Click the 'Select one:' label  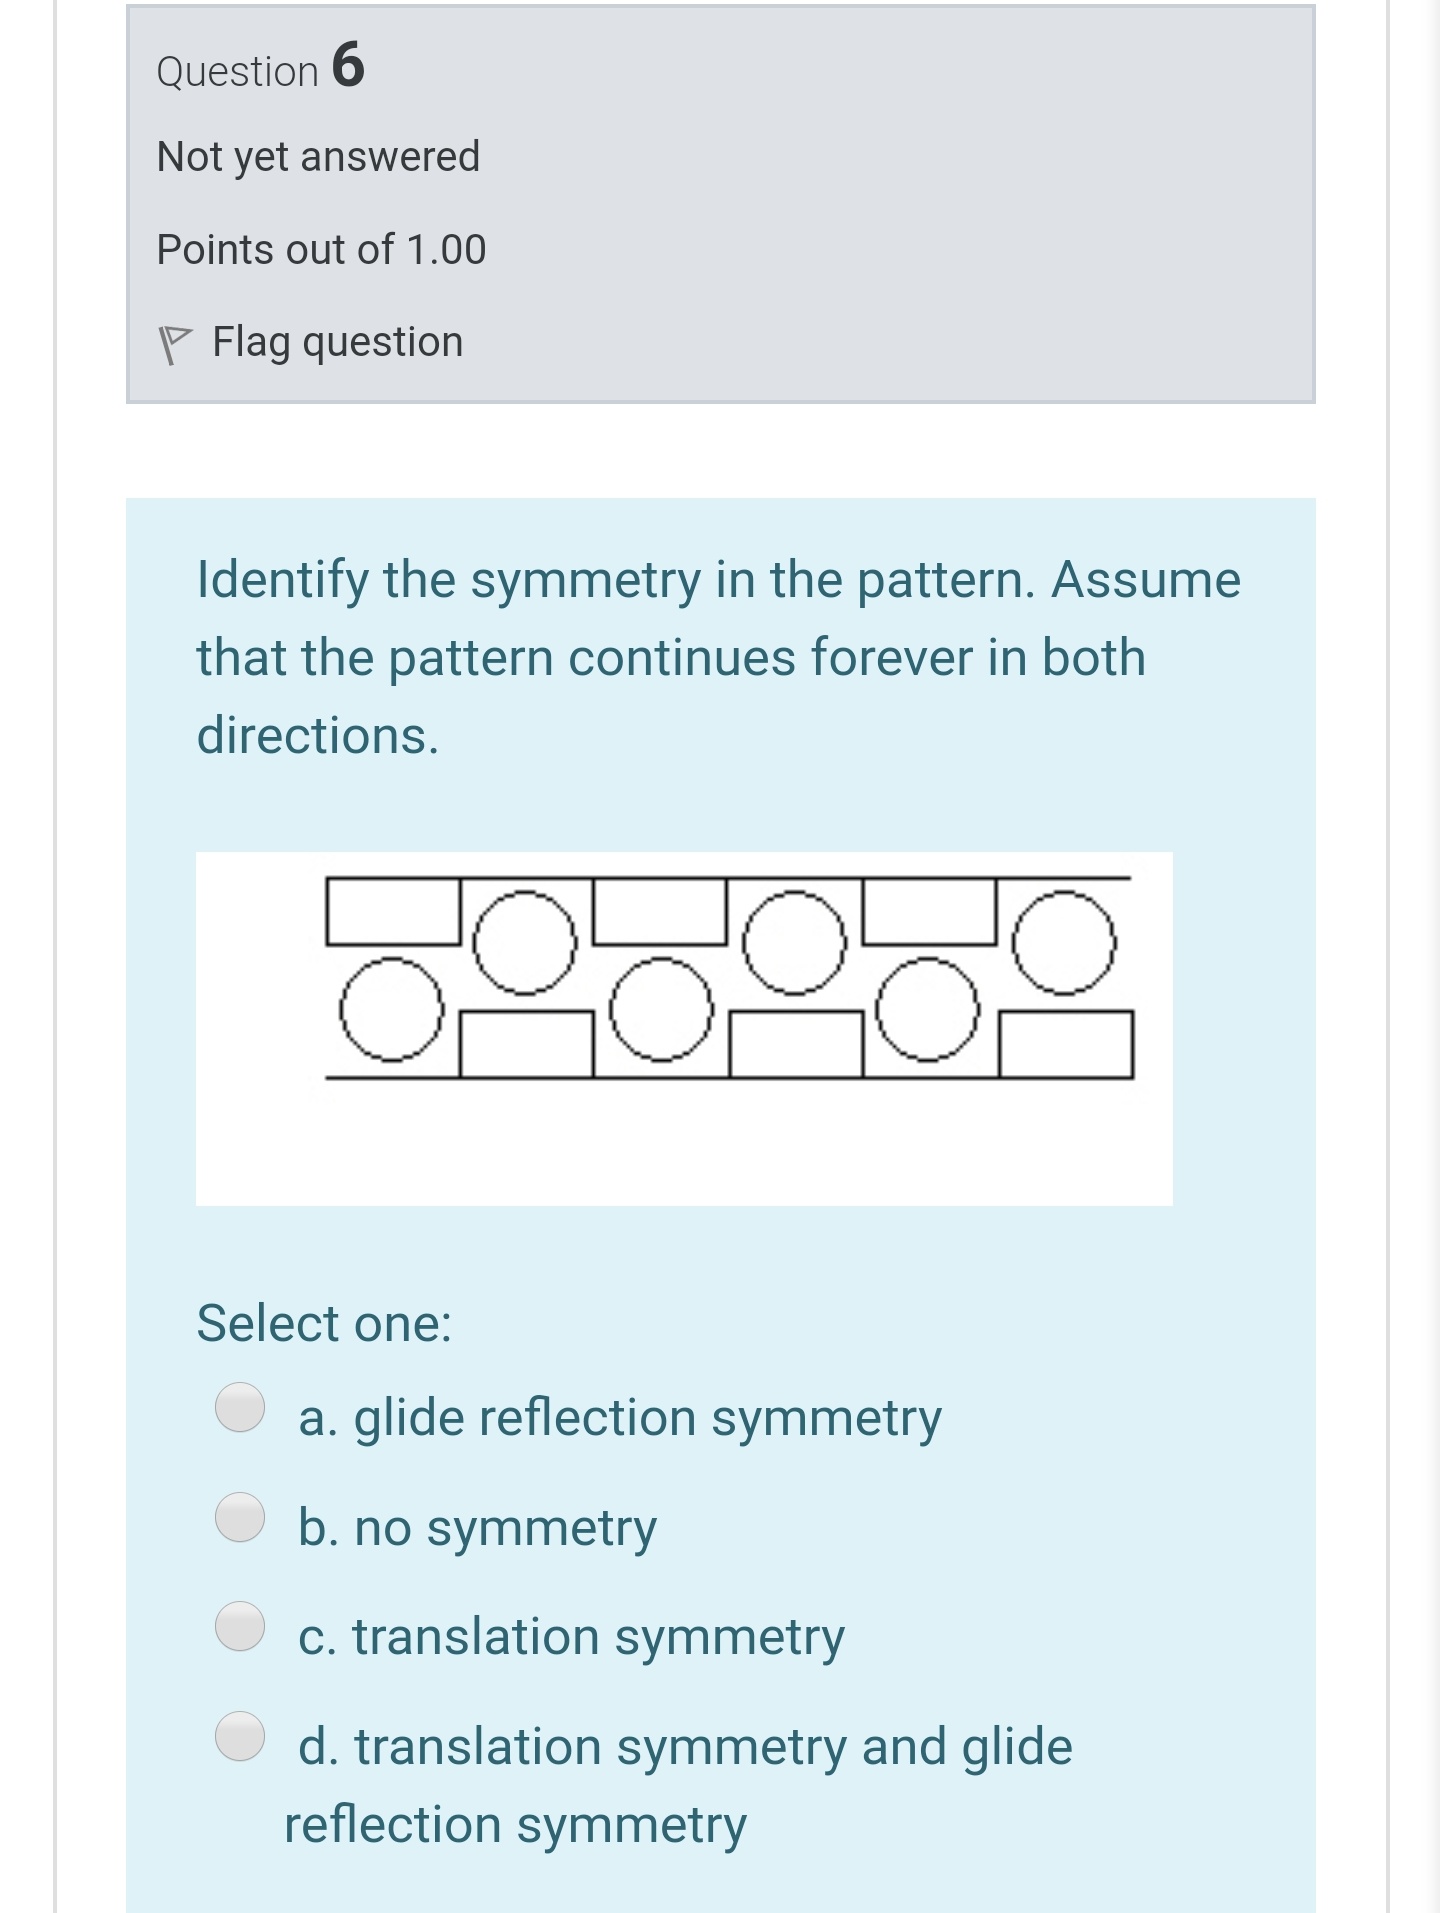[324, 1322]
